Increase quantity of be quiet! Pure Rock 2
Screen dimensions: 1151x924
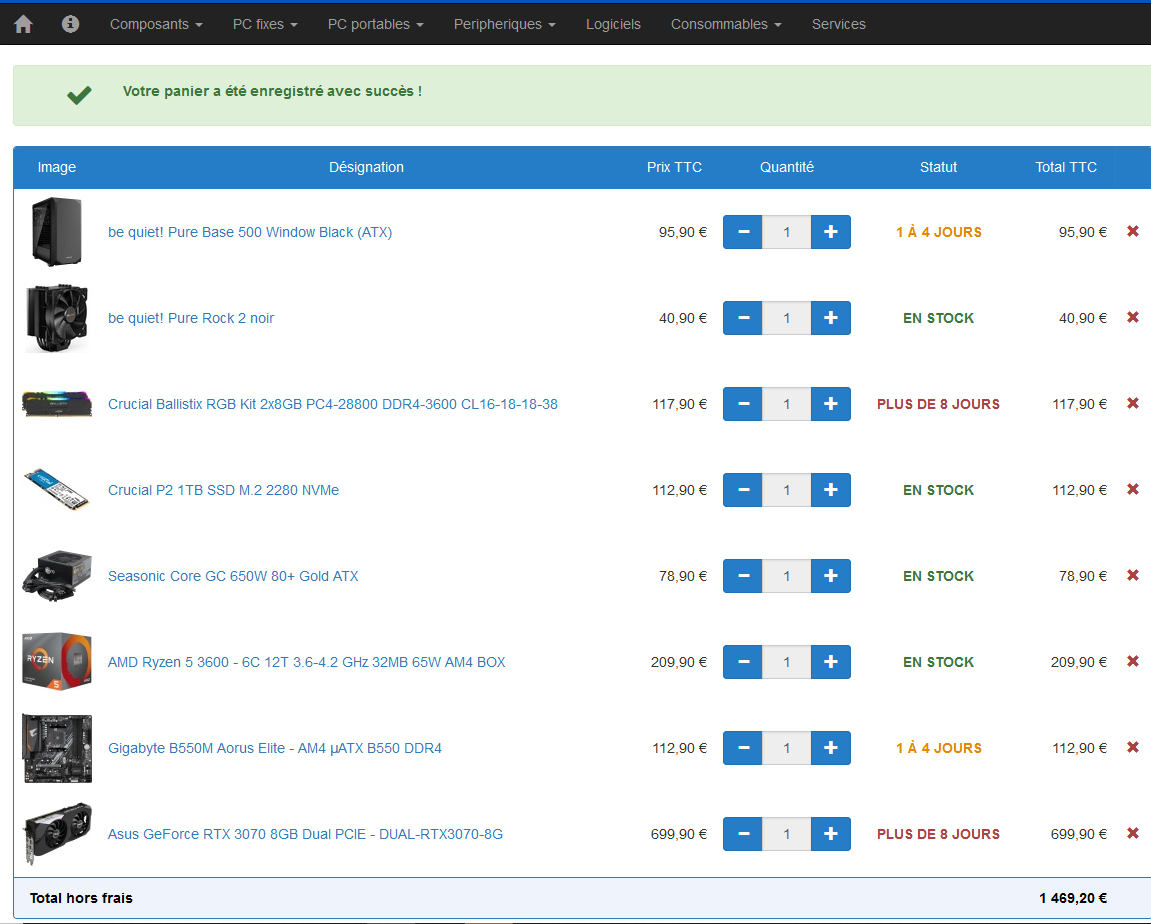[x=831, y=318]
